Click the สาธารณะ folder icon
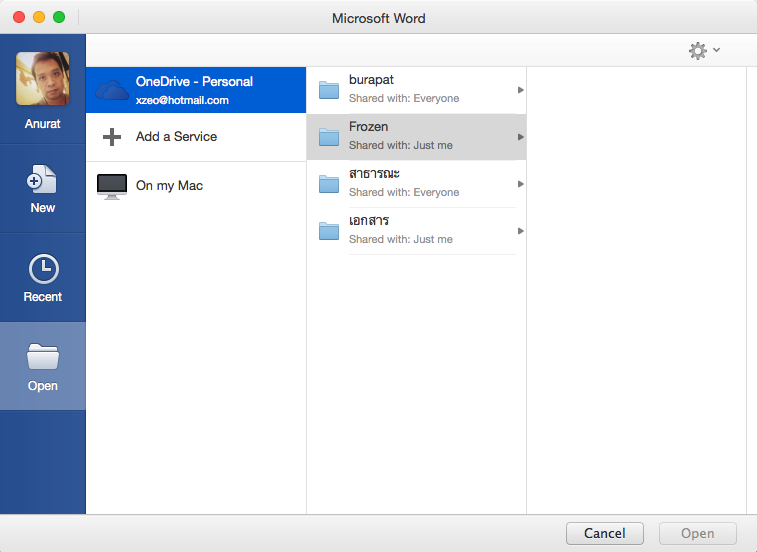 [x=329, y=184]
